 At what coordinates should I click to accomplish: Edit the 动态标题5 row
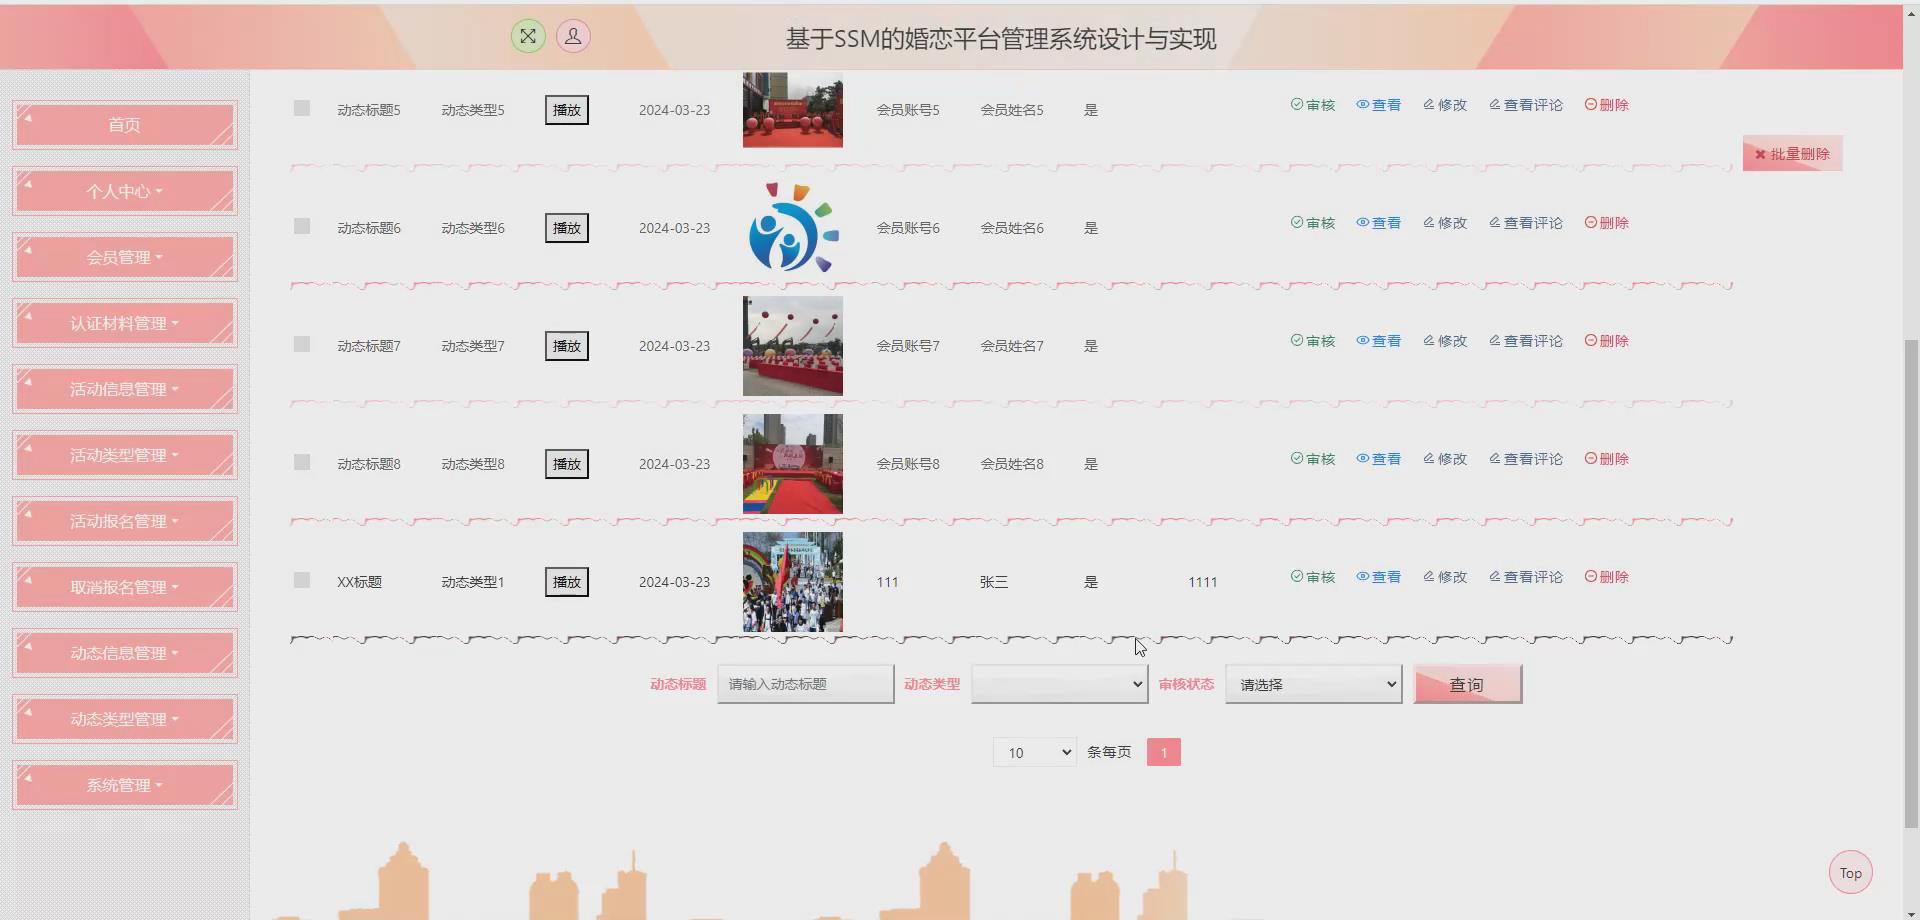(x=1445, y=105)
